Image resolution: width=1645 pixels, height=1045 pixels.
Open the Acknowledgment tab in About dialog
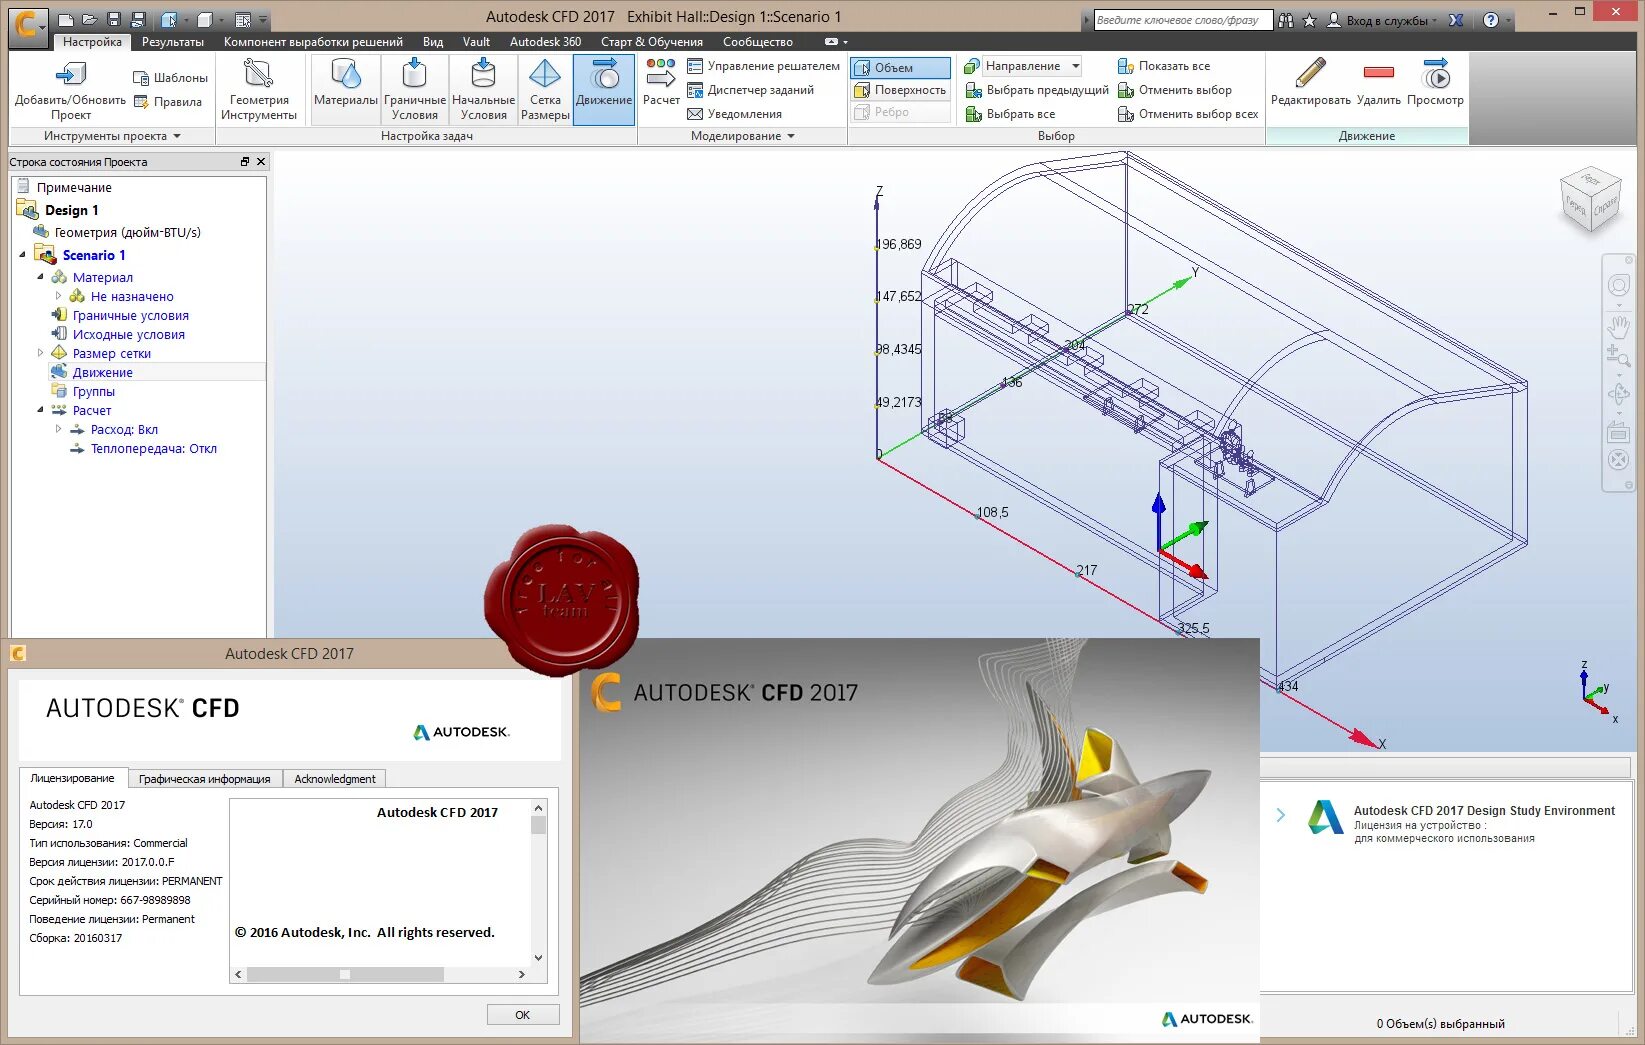335,779
